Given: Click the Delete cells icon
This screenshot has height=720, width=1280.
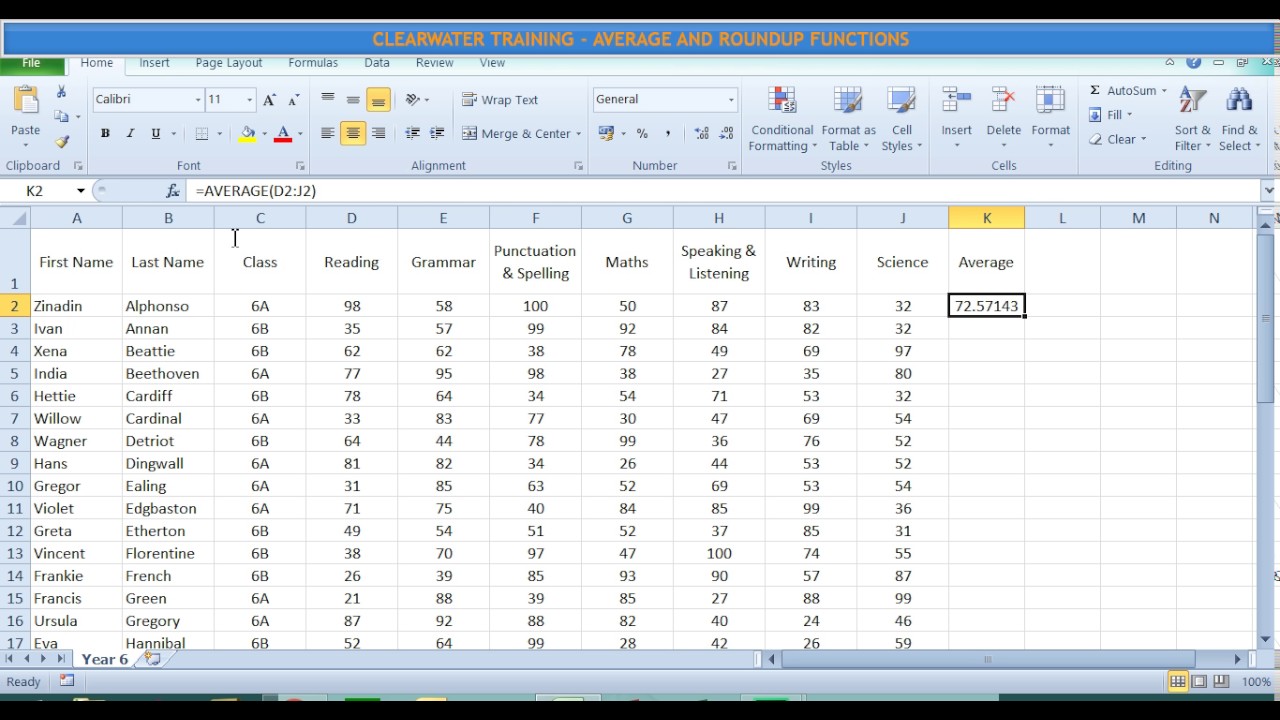Looking at the screenshot, I should click(1003, 101).
